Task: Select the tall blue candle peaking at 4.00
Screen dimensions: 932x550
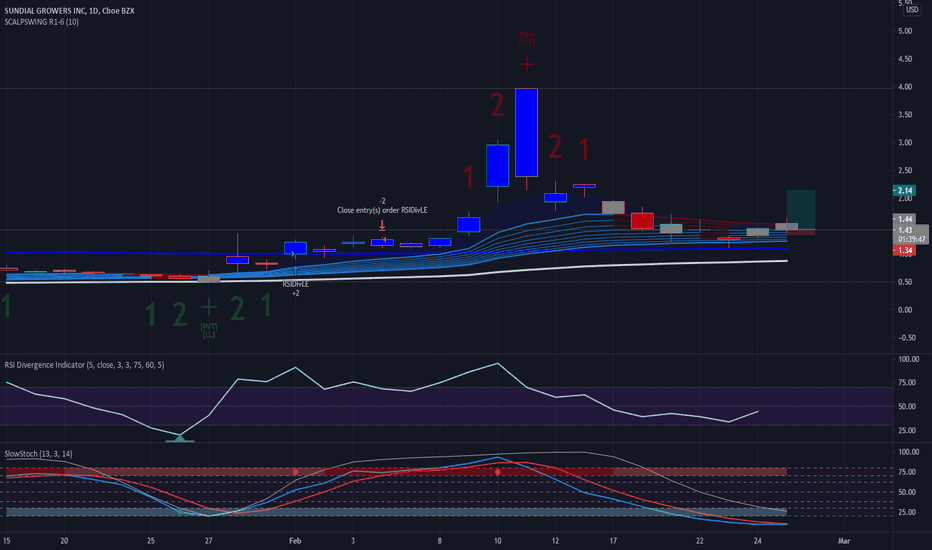Action: tap(527, 132)
